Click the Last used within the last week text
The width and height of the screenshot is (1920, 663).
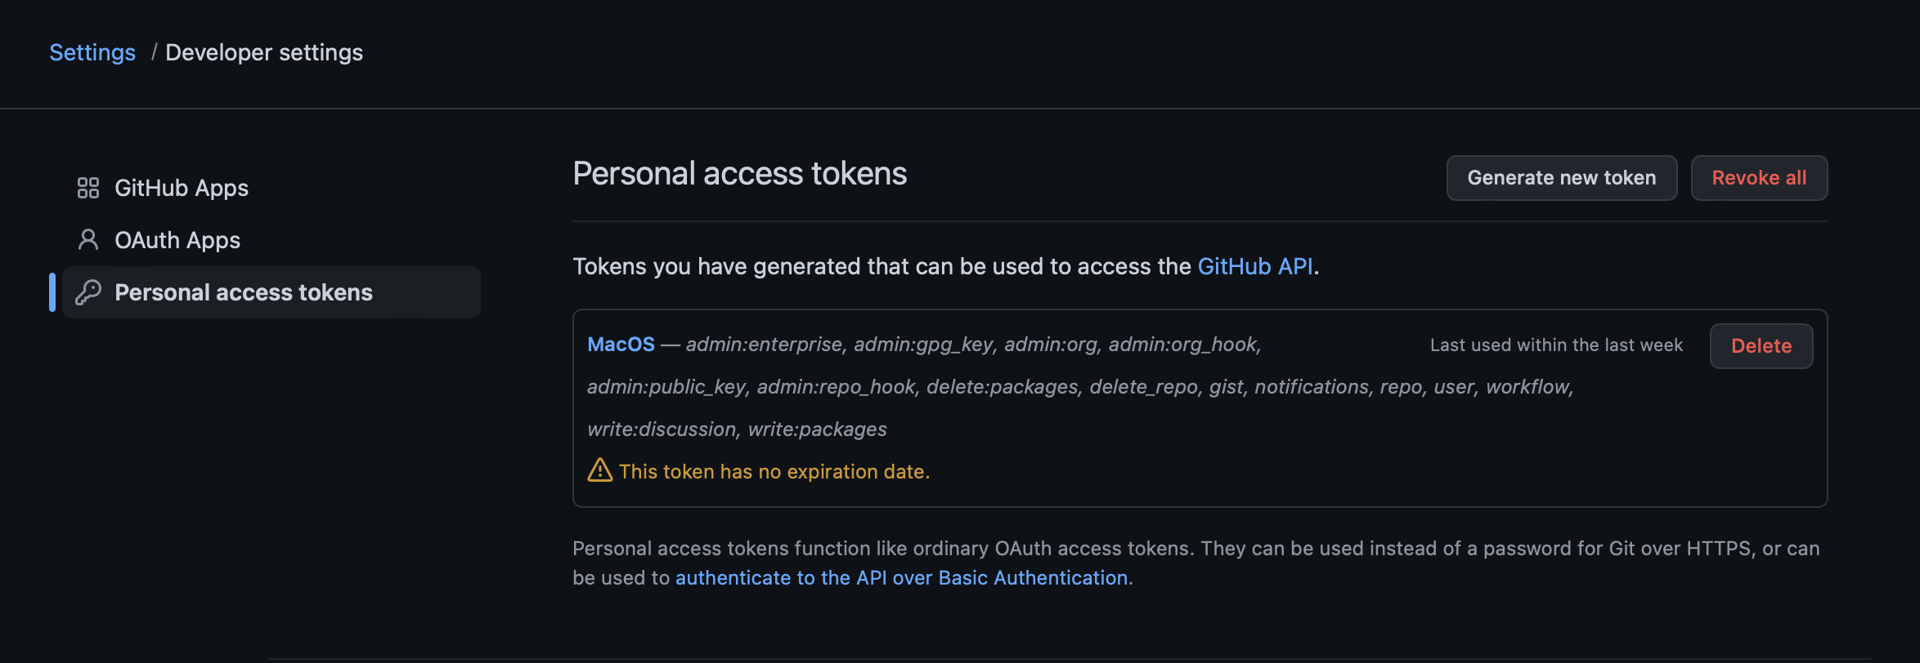pyautogui.click(x=1556, y=345)
